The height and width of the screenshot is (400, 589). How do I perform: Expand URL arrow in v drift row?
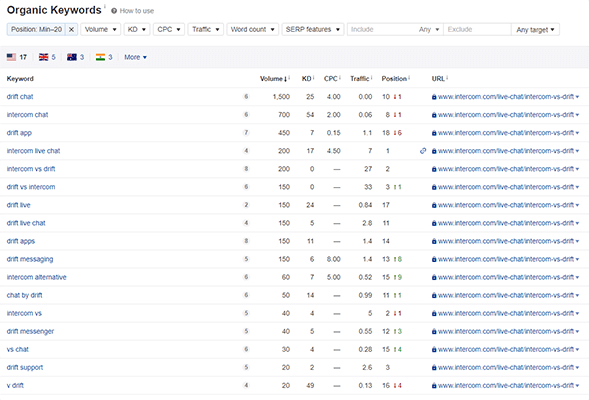(x=577, y=385)
